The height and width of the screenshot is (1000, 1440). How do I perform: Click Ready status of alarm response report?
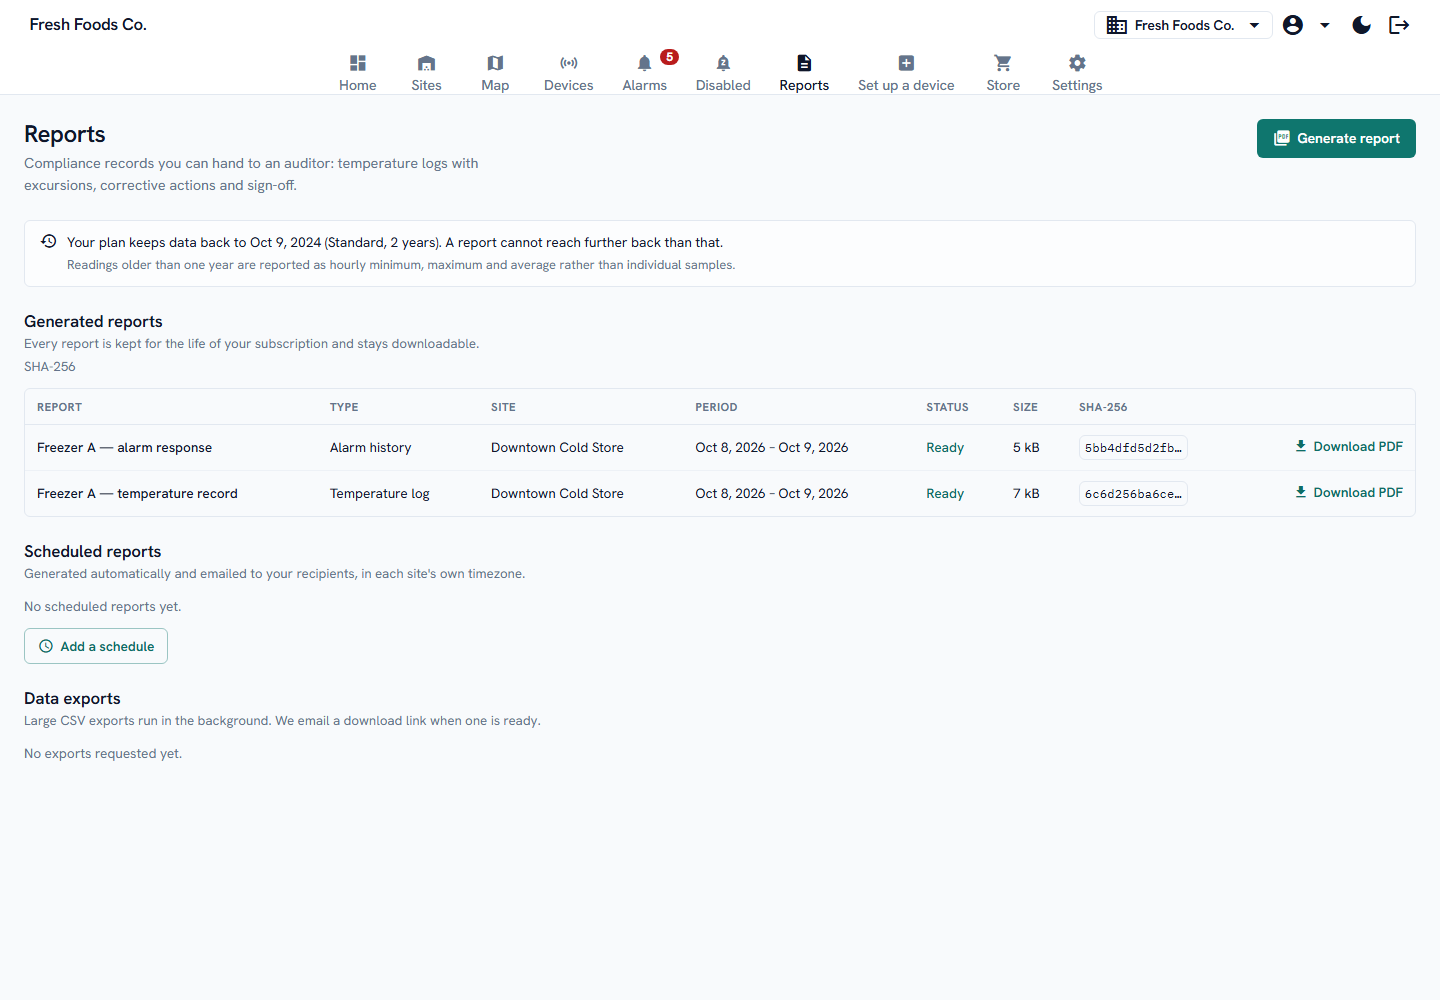pos(945,448)
